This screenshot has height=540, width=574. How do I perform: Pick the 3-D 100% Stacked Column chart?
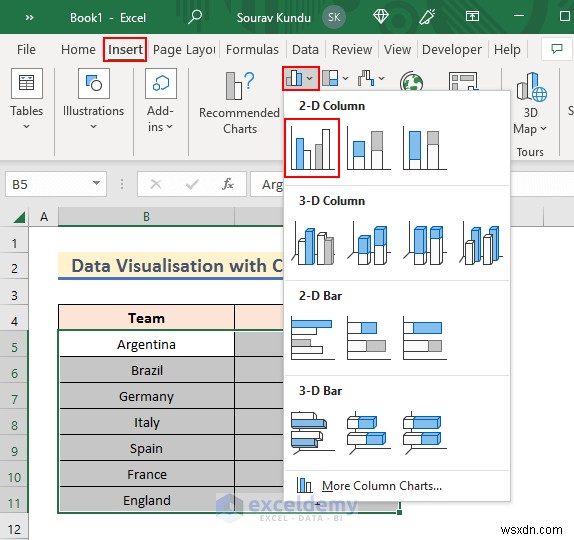(425, 244)
